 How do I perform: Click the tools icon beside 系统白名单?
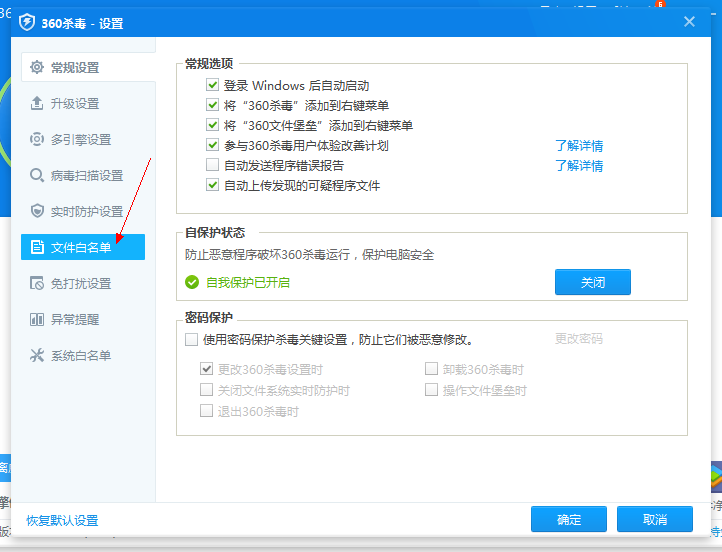37,355
